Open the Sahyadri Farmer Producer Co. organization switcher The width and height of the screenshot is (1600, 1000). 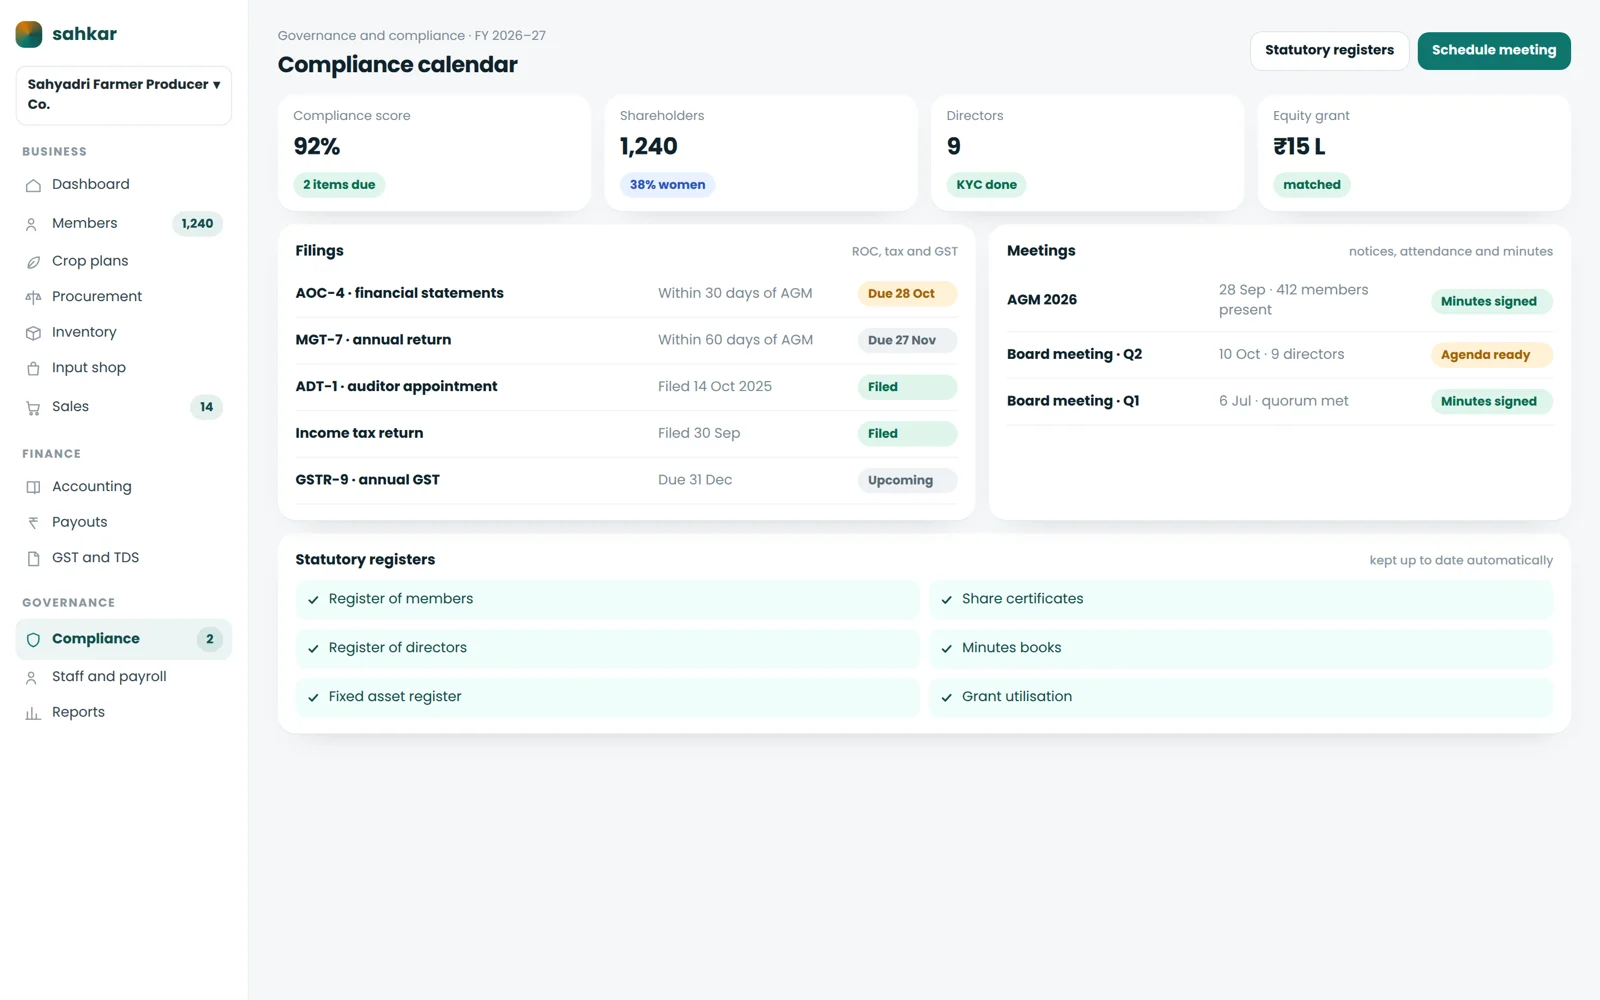(124, 95)
